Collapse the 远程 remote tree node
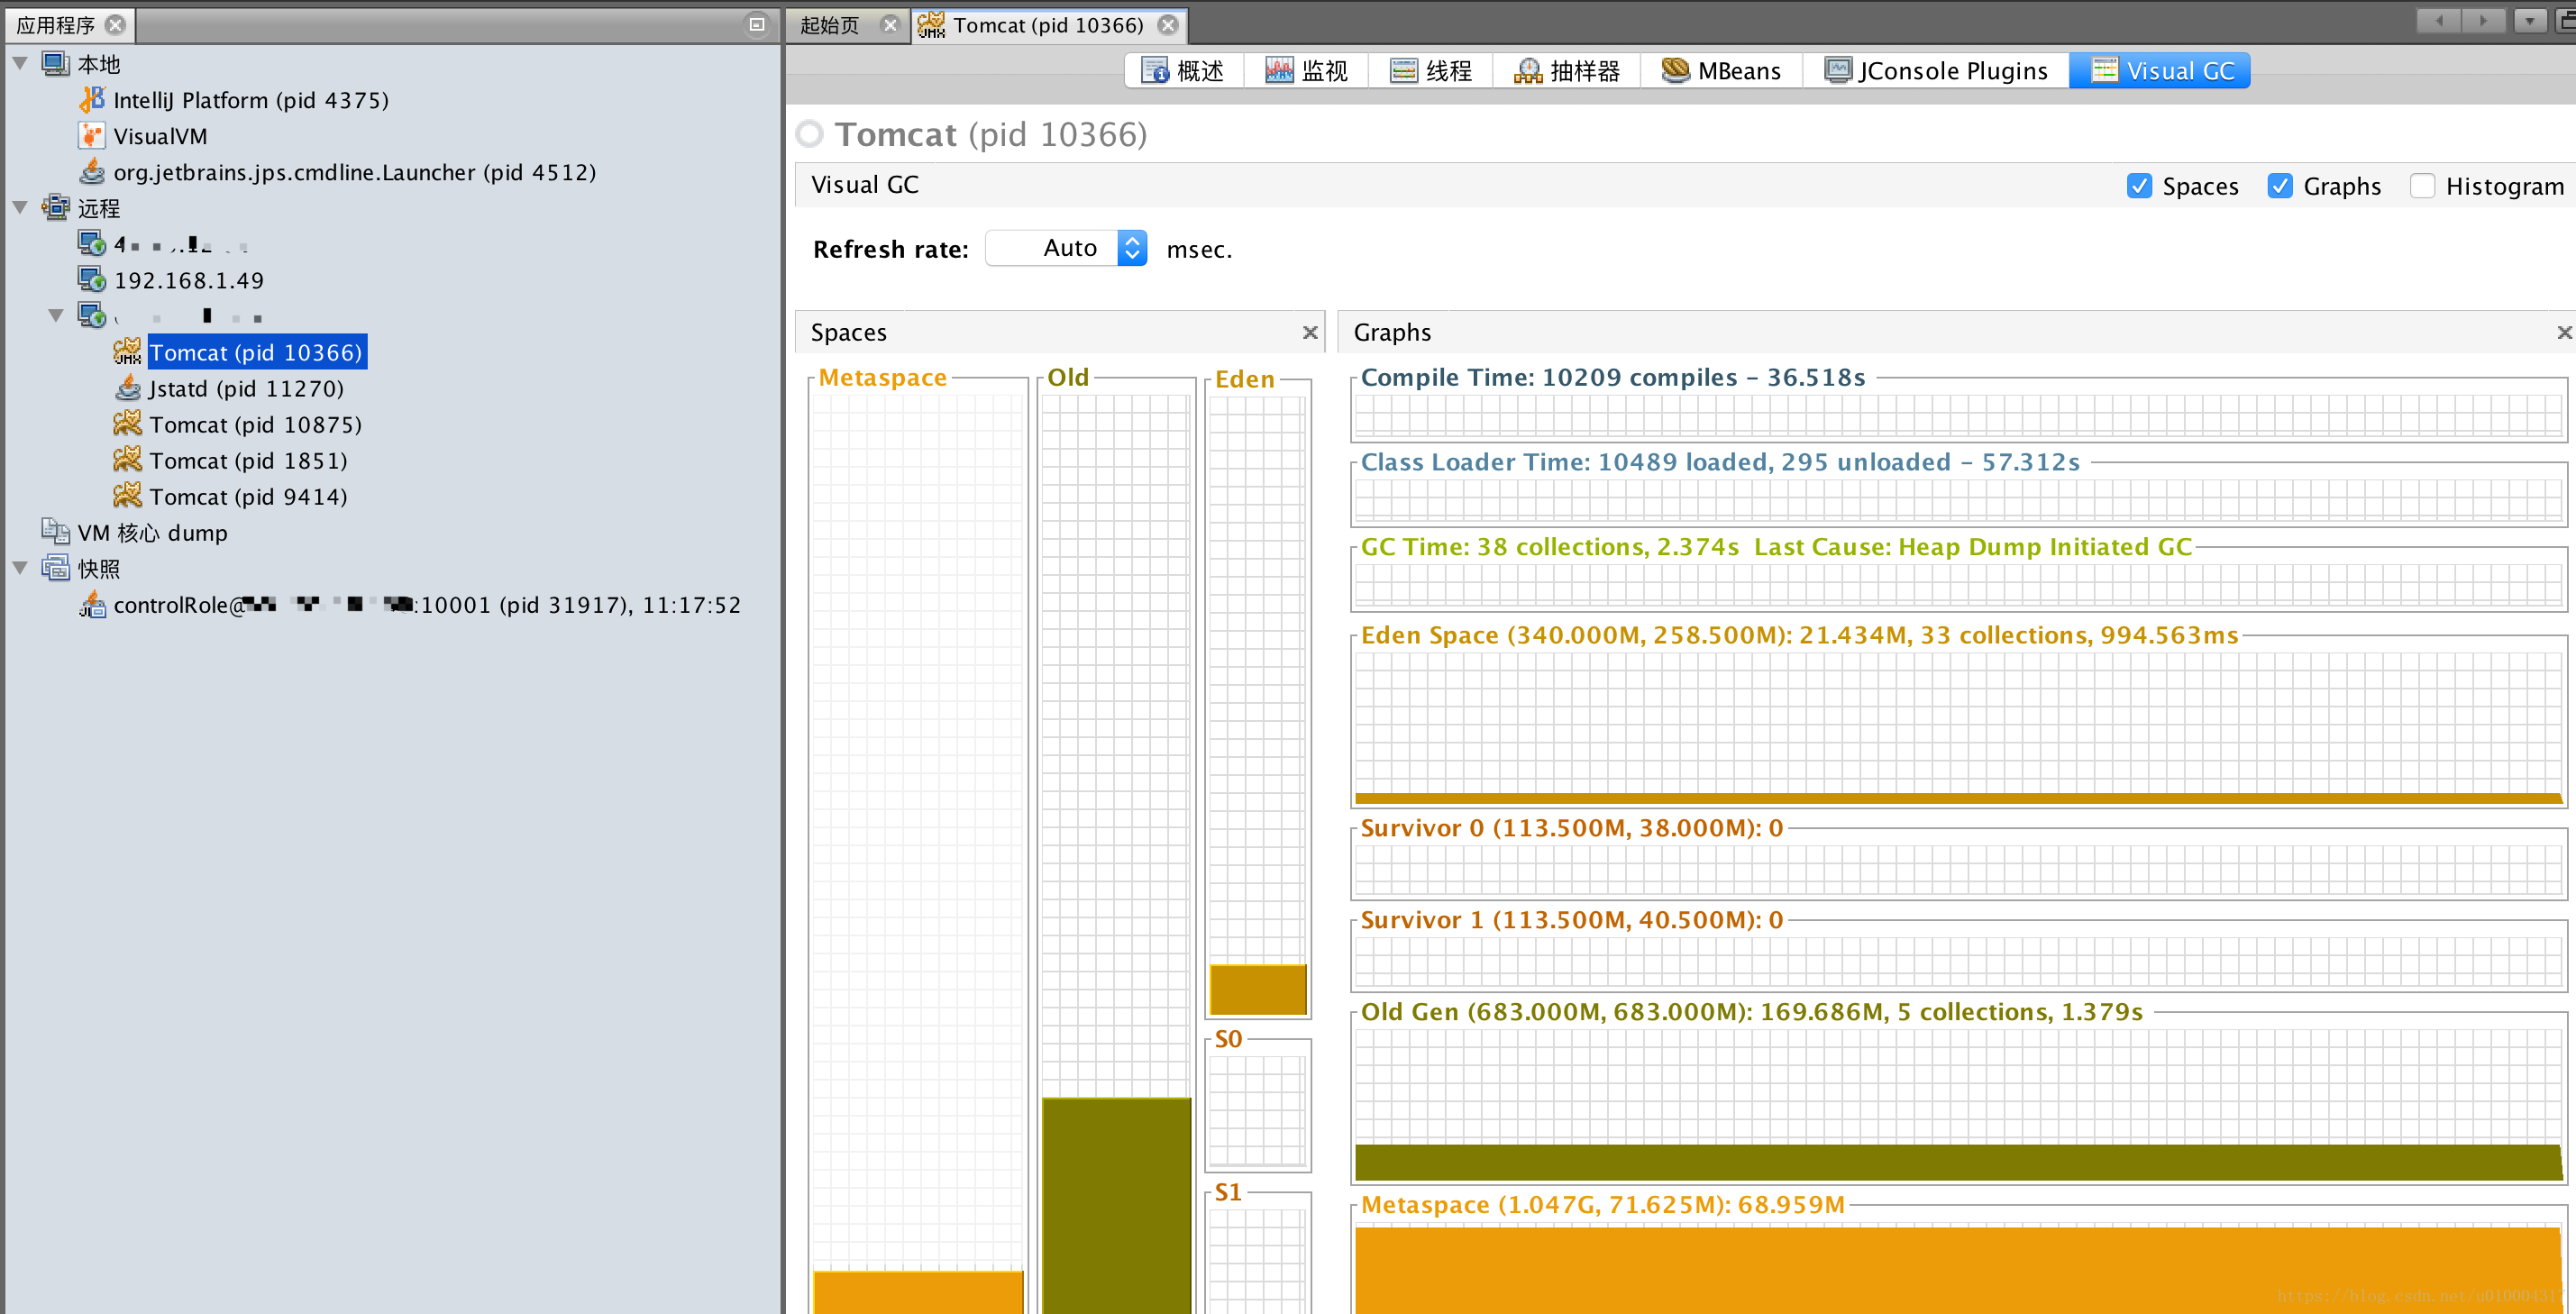This screenshot has height=1314, width=2576. pos(20,207)
